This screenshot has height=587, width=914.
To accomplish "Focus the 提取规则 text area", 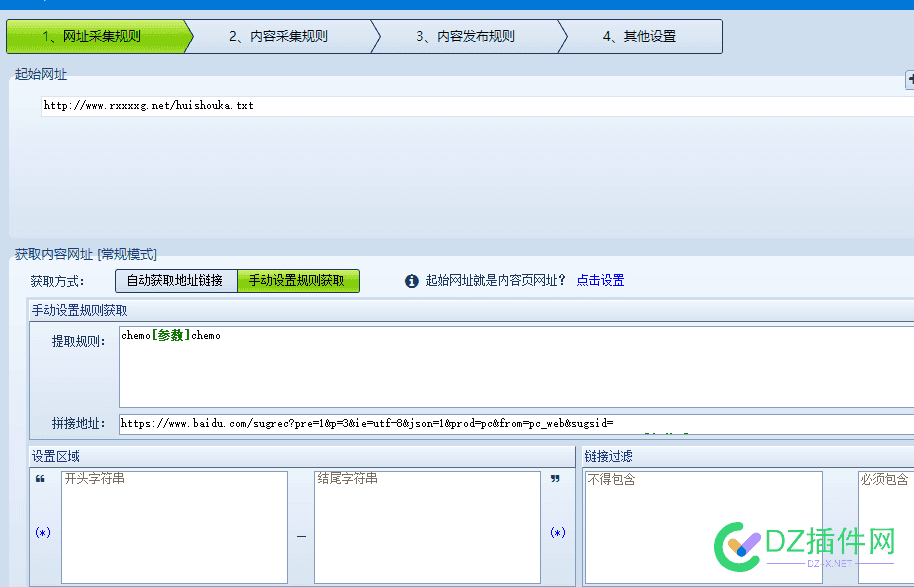I will pyautogui.click(x=516, y=367).
